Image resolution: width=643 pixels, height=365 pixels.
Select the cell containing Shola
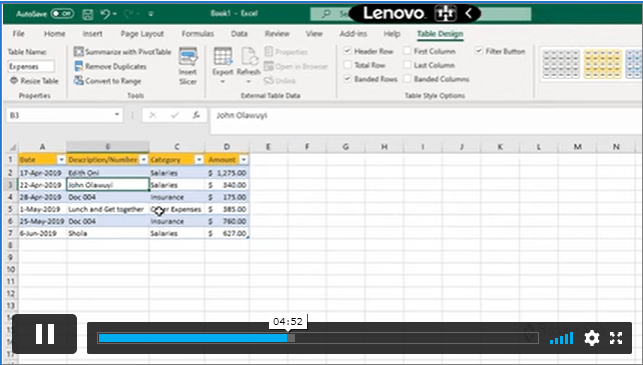tap(108, 233)
